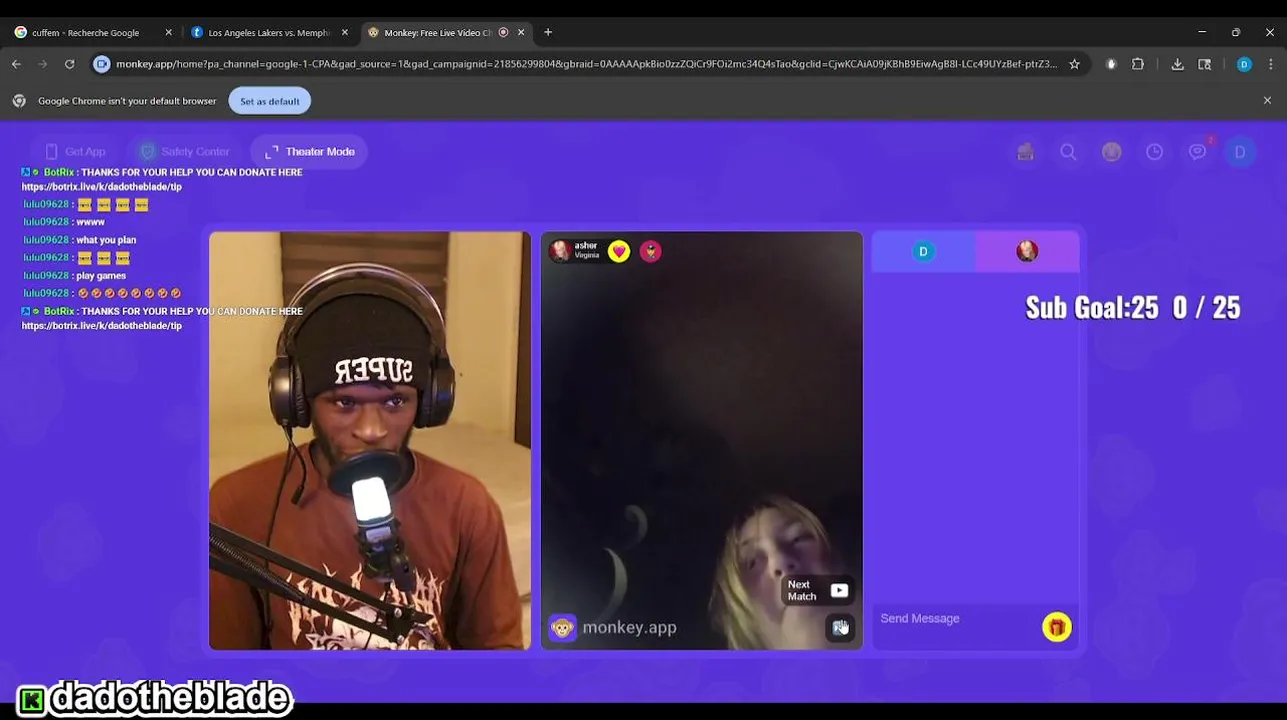Screen dimensions: 1287x720
Task: Focus the Send Message input field
Action: (x=957, y=619)
